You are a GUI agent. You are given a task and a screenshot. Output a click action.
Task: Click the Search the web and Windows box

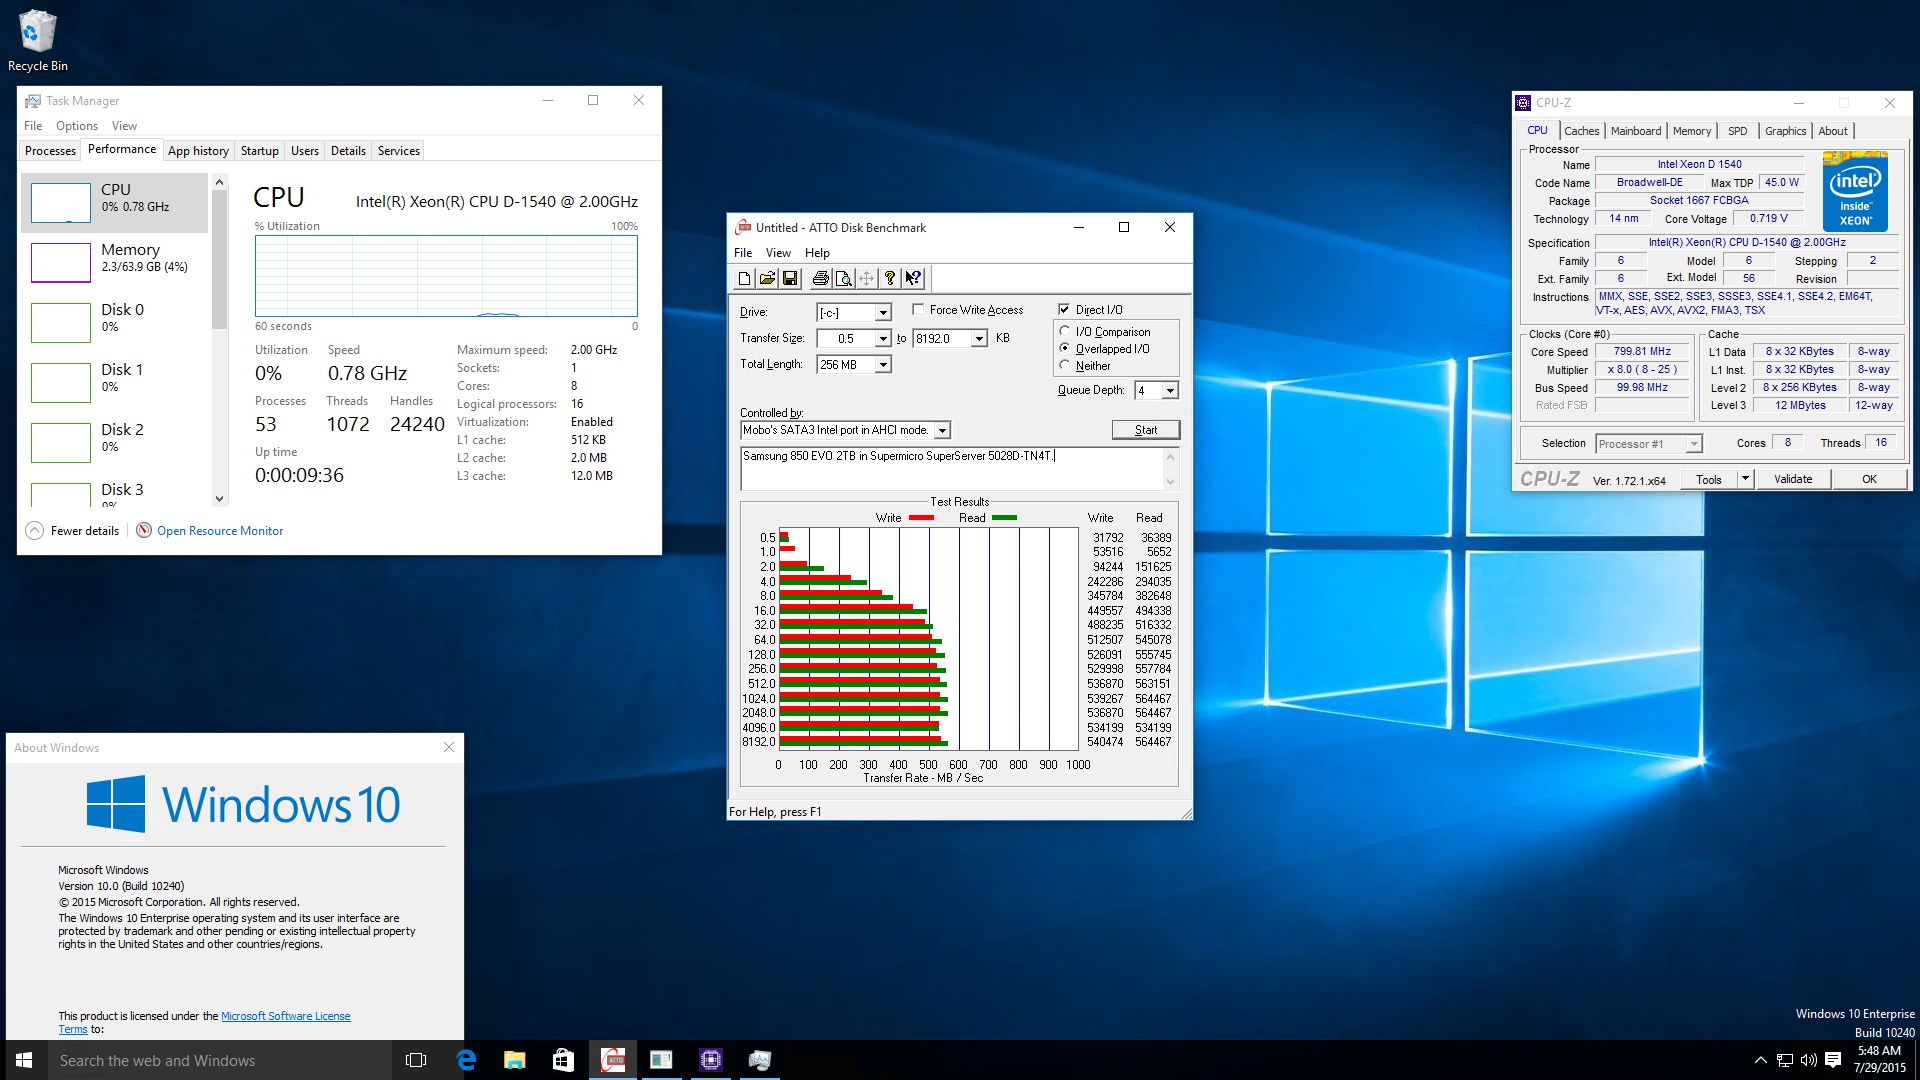(x=220, y=1060)
